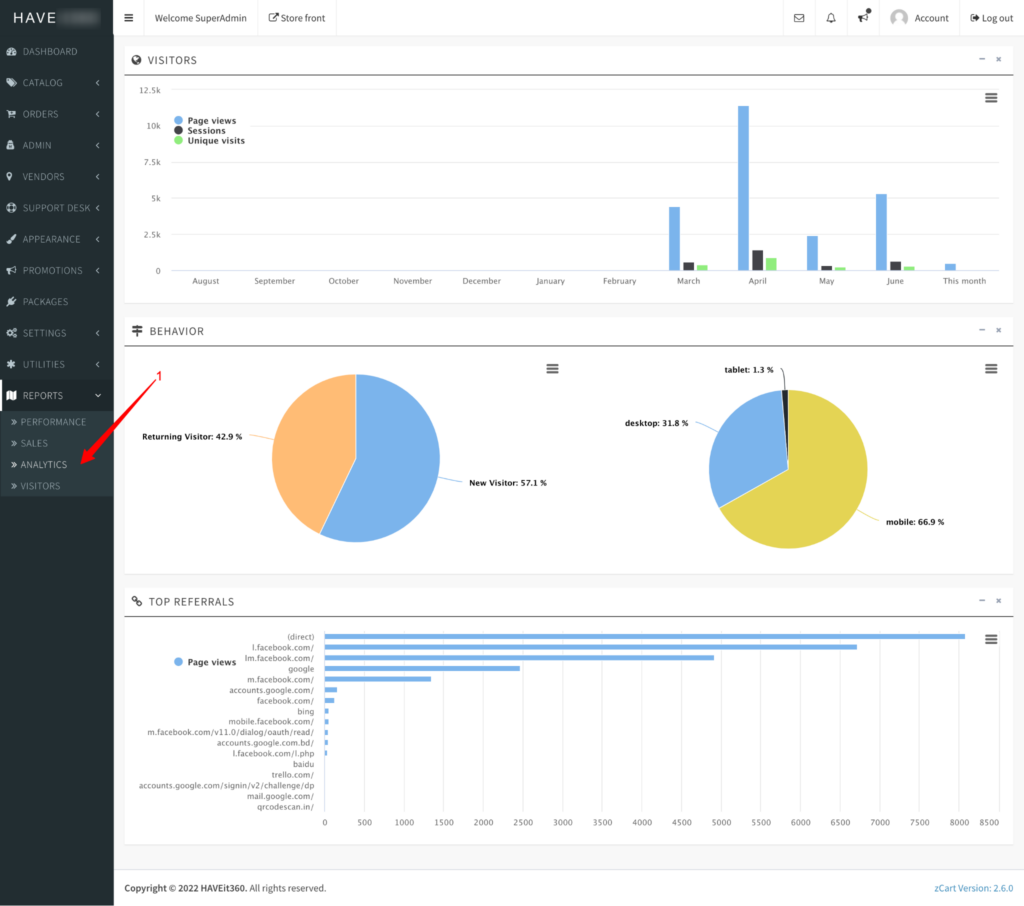
Task: Open the Store front link
Action: (x=297, y=18)
